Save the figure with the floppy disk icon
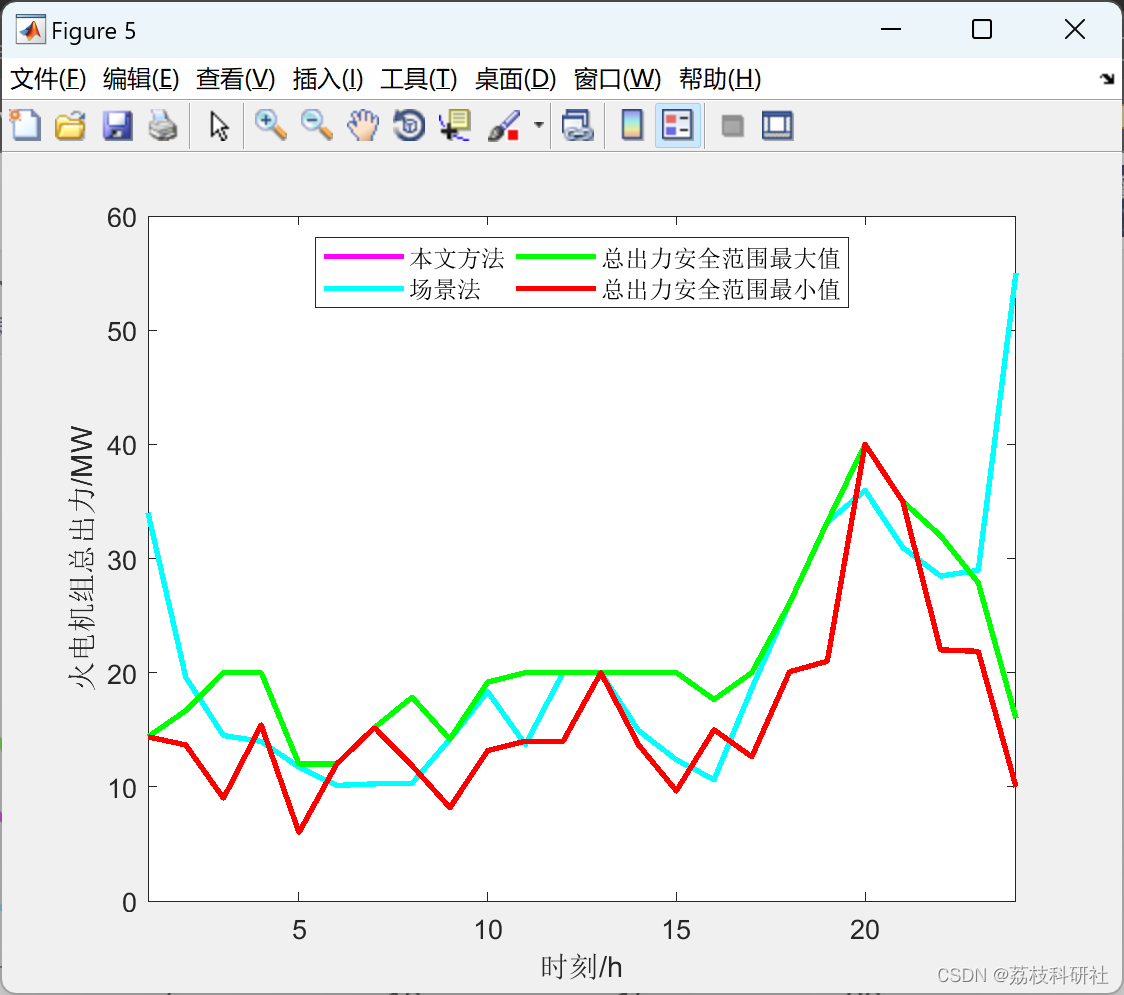This screenshot has width=1124, height=995. (117, 126)
